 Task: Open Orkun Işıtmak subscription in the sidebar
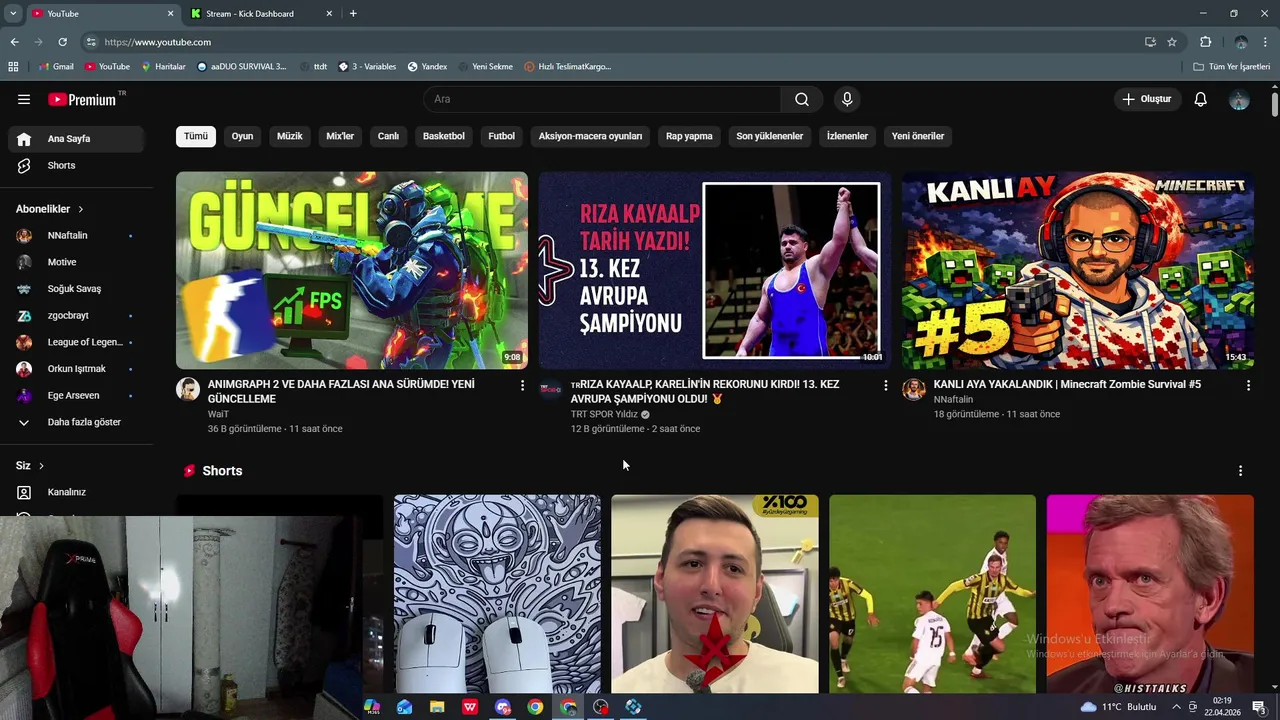tap(76, 369)
